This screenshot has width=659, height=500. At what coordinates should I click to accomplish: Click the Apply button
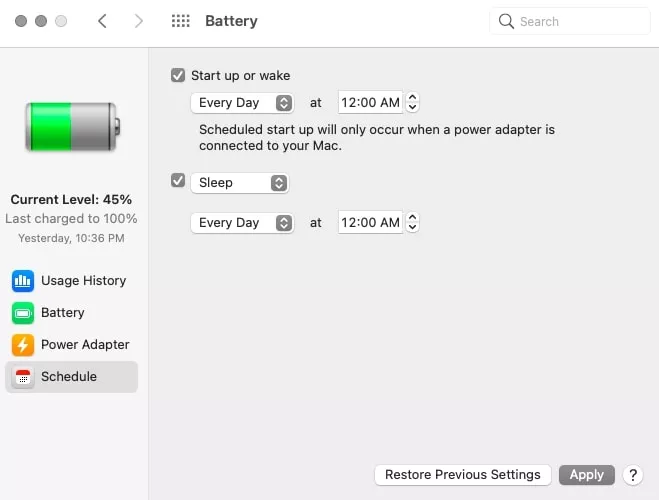[x=587, y=475]
